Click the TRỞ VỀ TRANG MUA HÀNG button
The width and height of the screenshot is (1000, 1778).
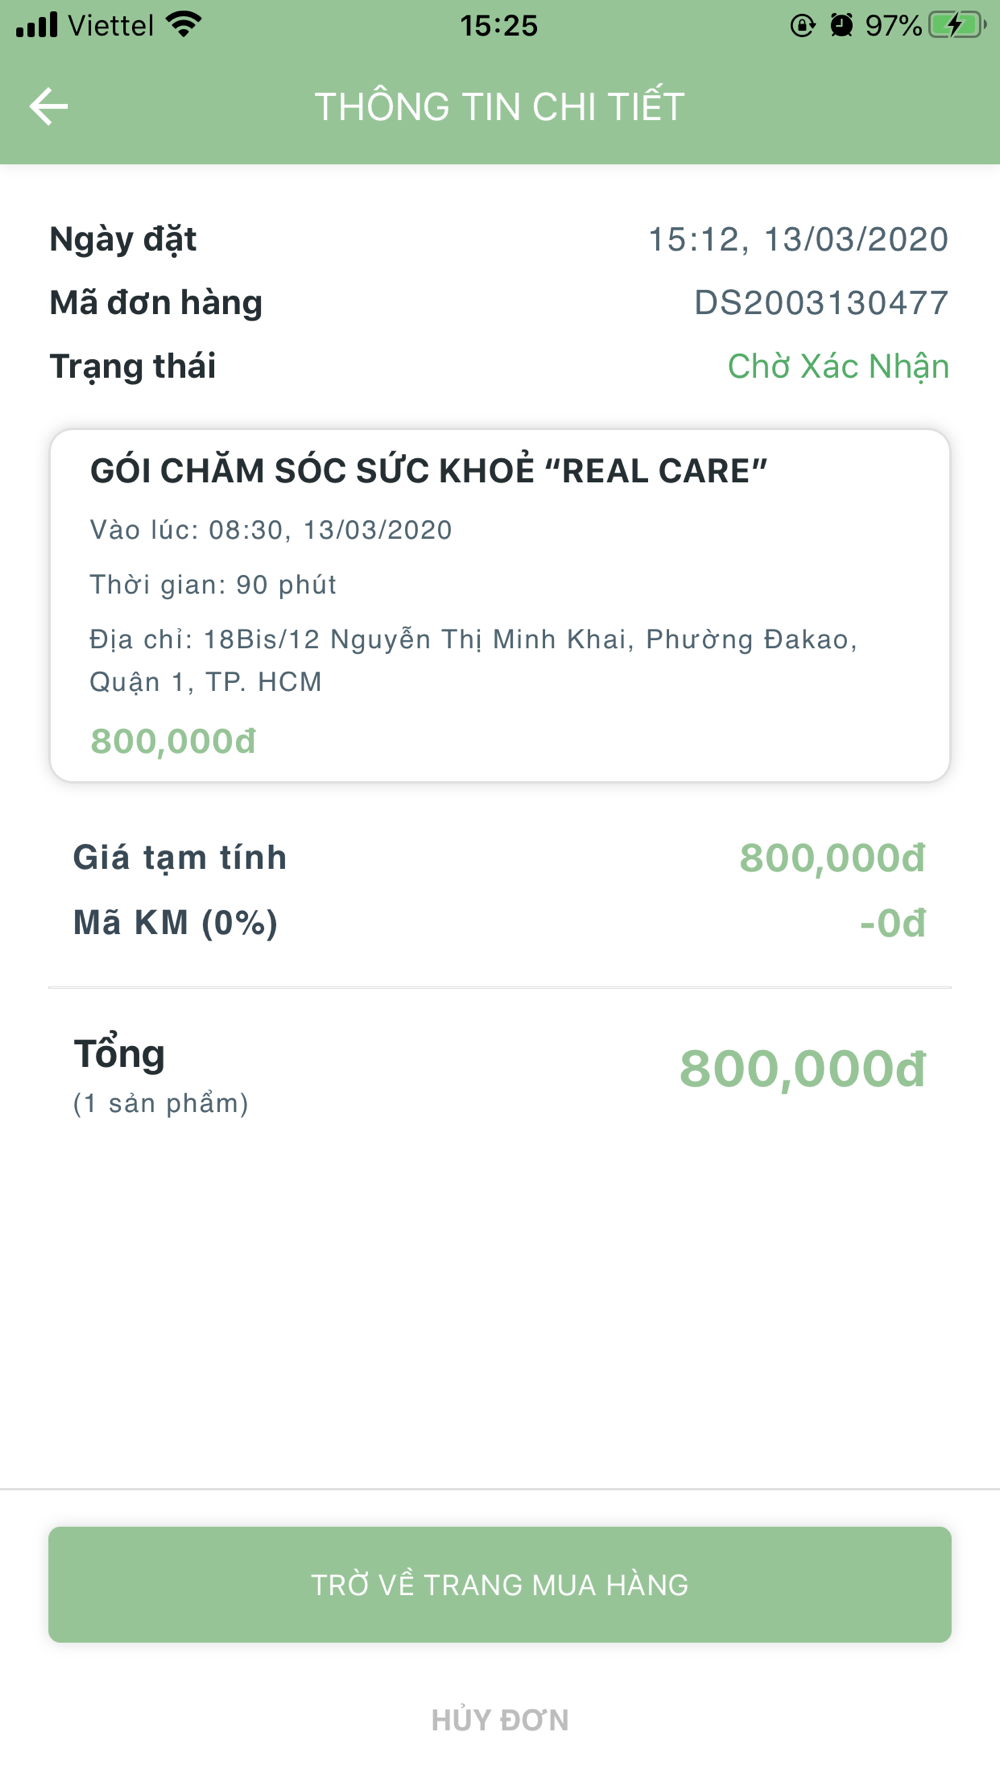(500, 1584)
